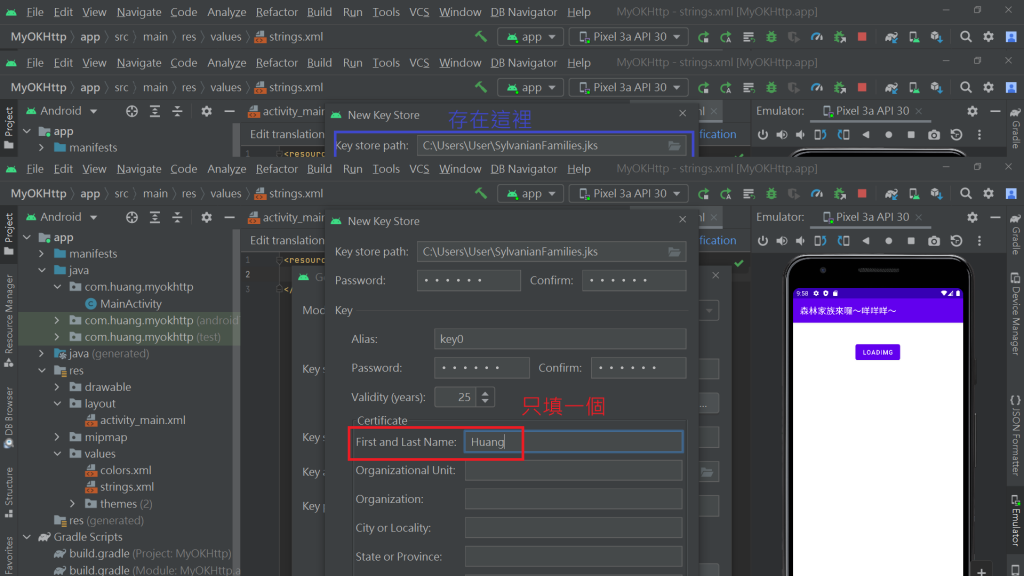Collapse the Gradle Scripts node
Viewport: 1024px width, 576px height.
click(27, 537)
